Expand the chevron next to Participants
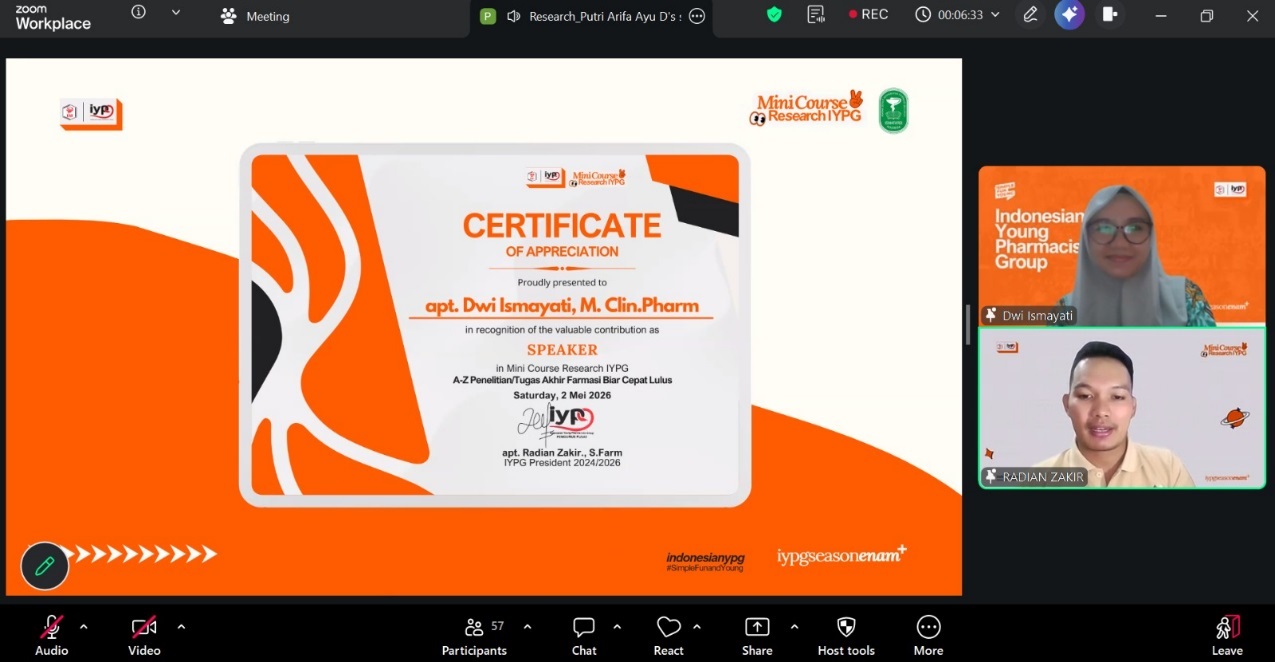Viewport: 1275px width, 662px height. [527, 627]
